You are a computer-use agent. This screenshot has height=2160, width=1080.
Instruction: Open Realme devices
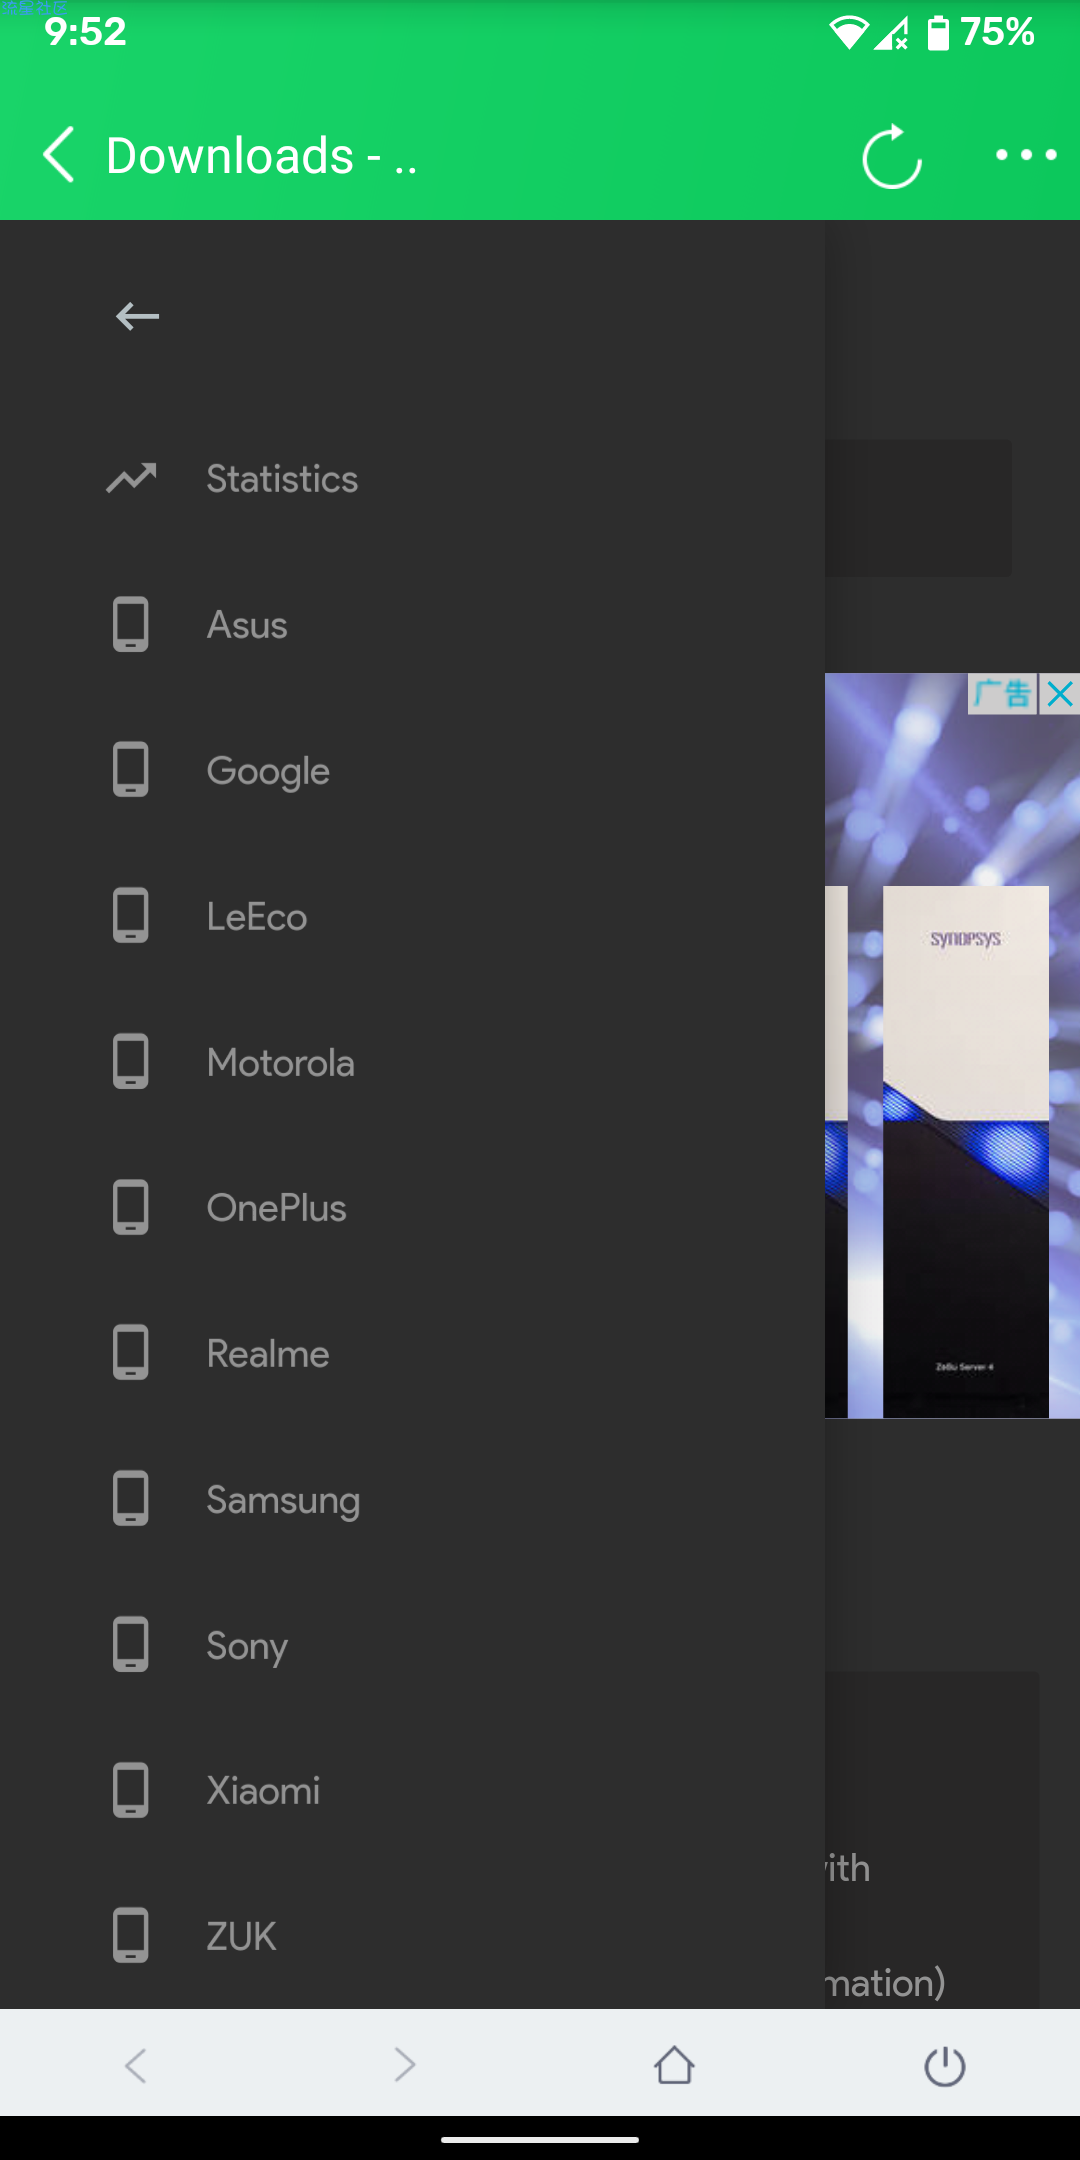pos(412,1354)
